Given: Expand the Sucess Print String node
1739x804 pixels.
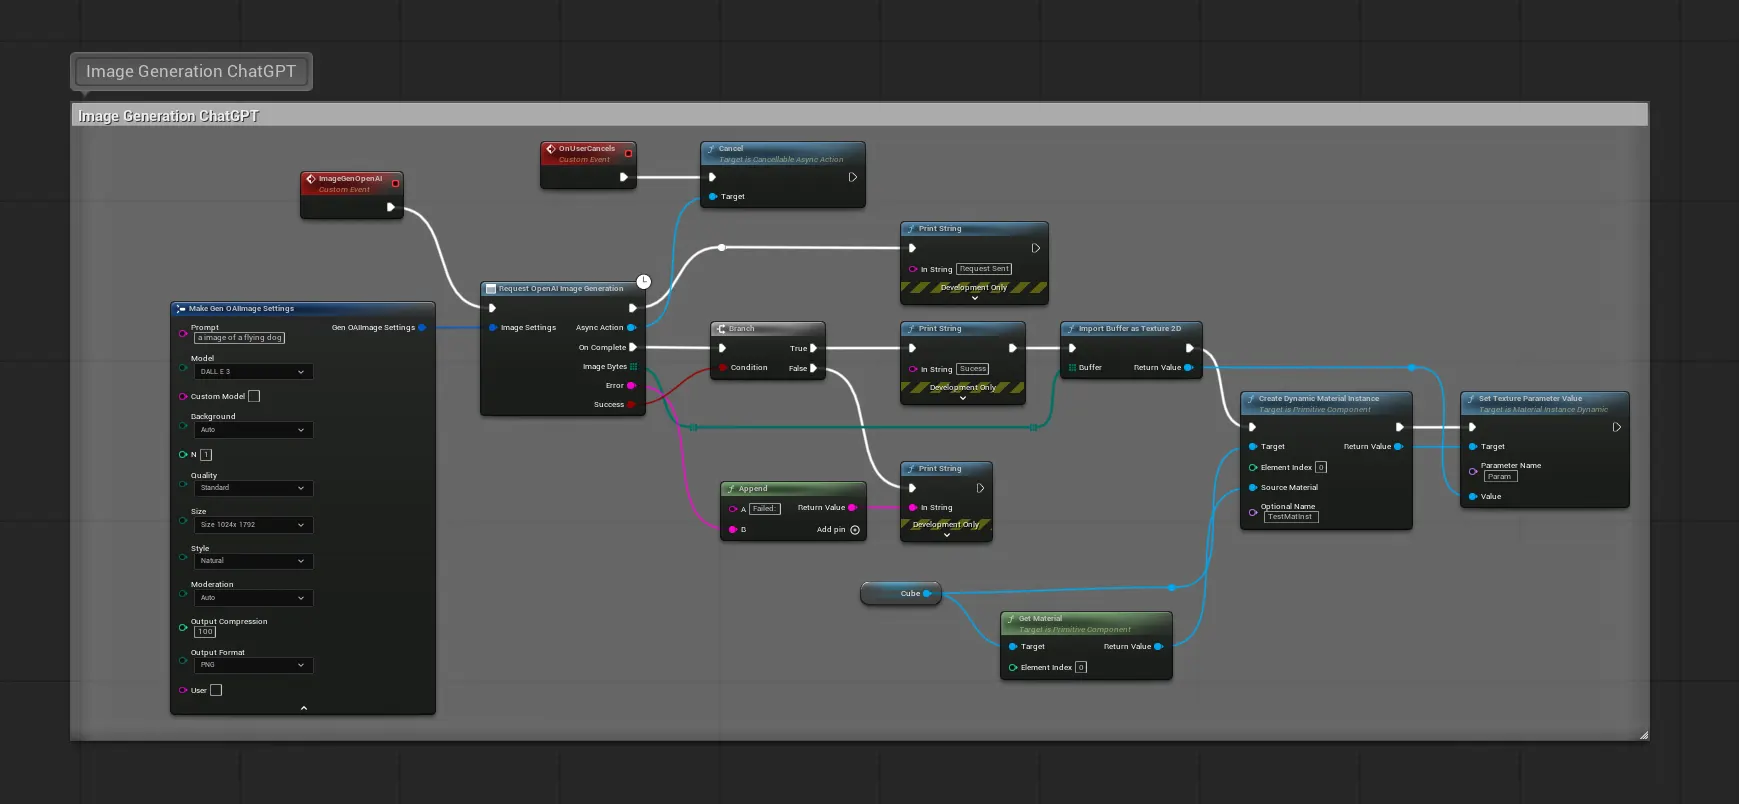Looking at the screenshot, I should (x=963, y=398).
